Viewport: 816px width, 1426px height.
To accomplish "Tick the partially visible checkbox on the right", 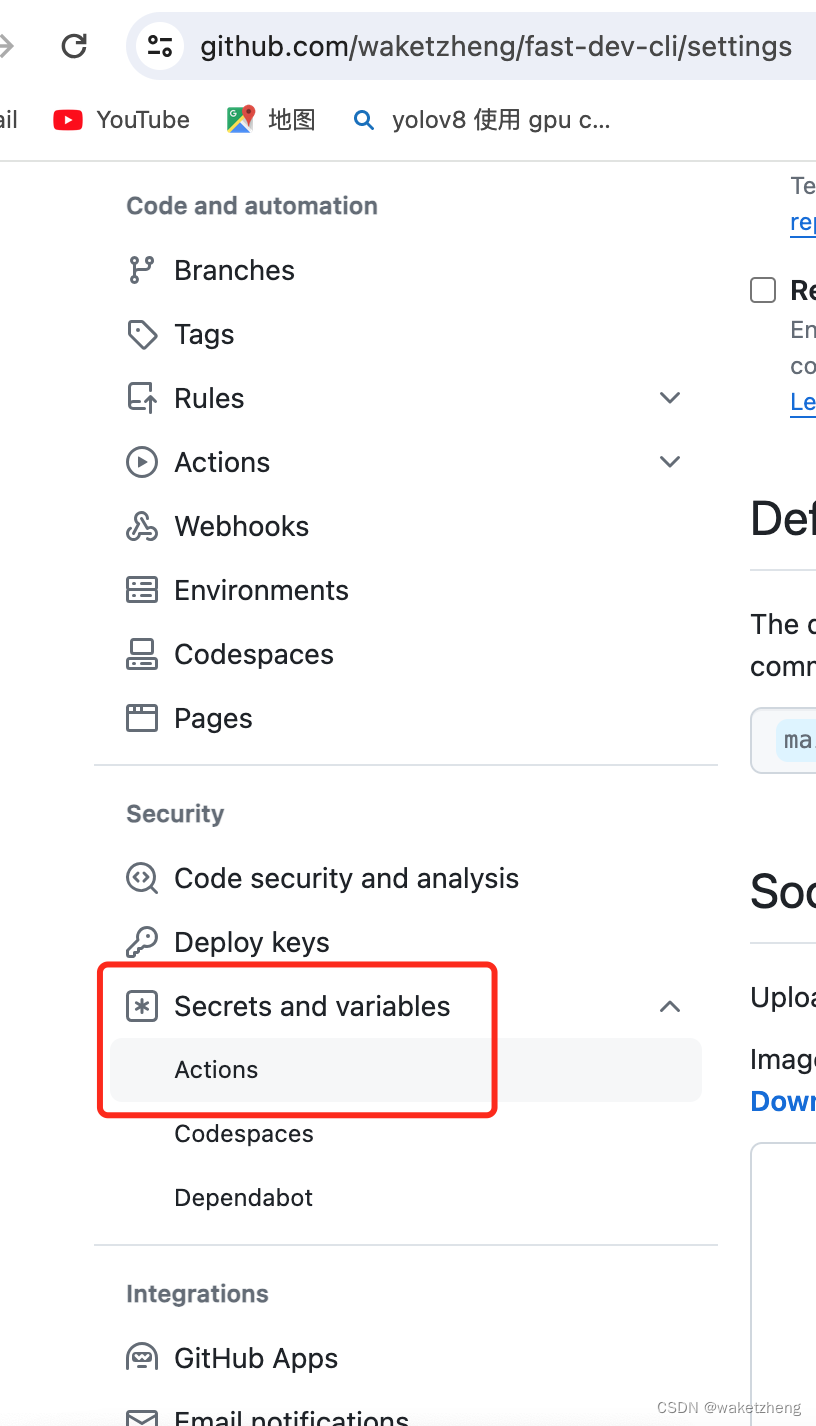I will point(763,291).
